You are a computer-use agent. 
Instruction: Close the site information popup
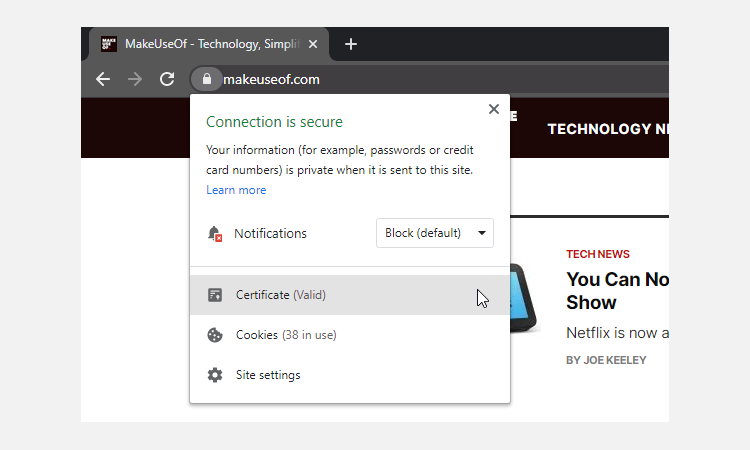pyautogui.click(x=493, y=109)
